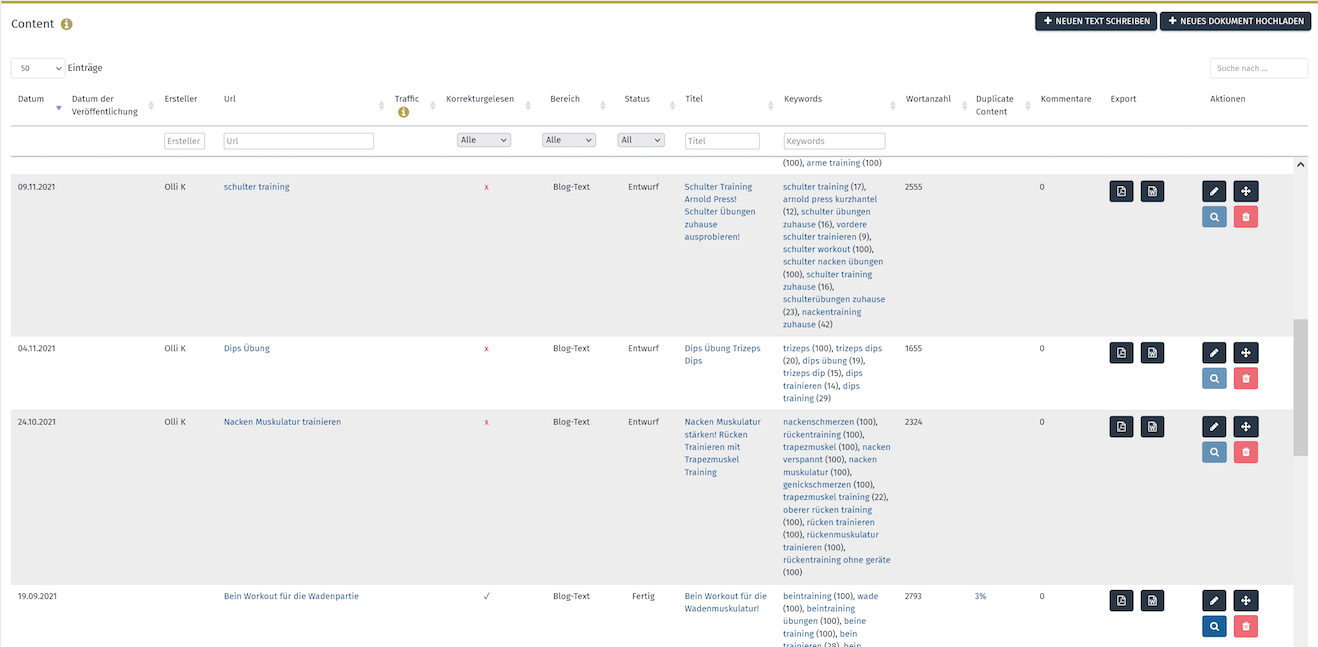Viewport: 1318px width, 647px height.
Task: Click the table's vertical scrollbar thumb
Action: (1300, 387)
